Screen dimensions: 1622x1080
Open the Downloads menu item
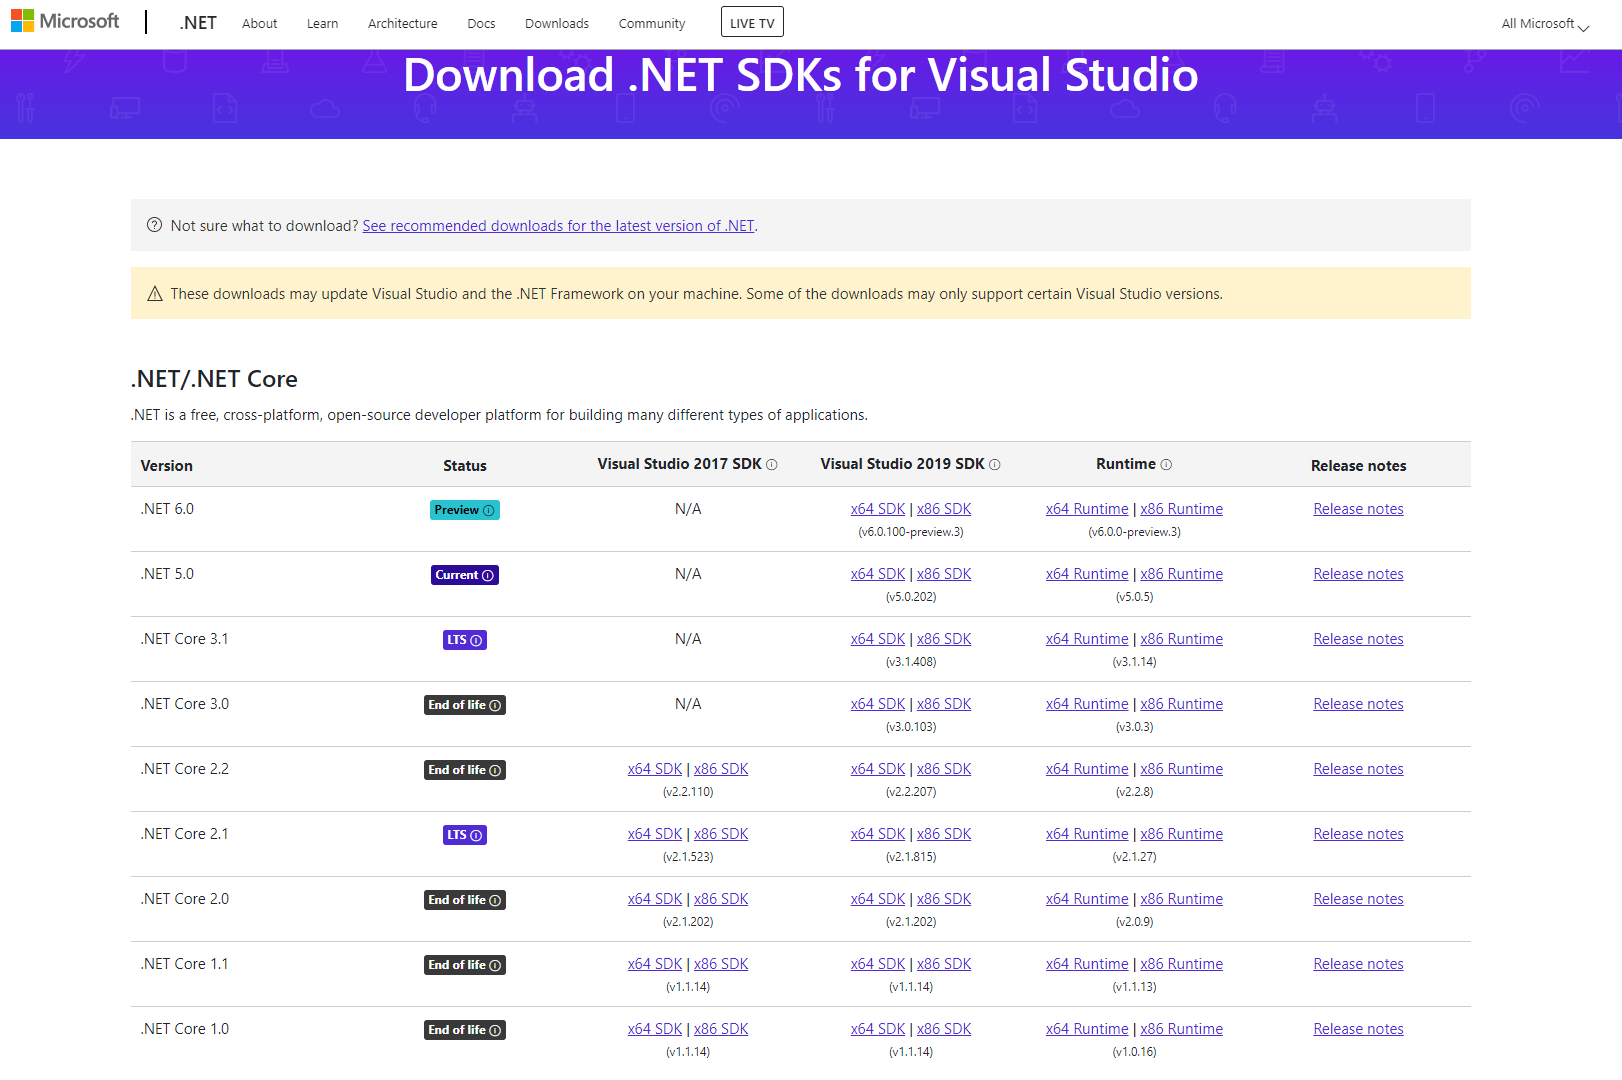556,23
